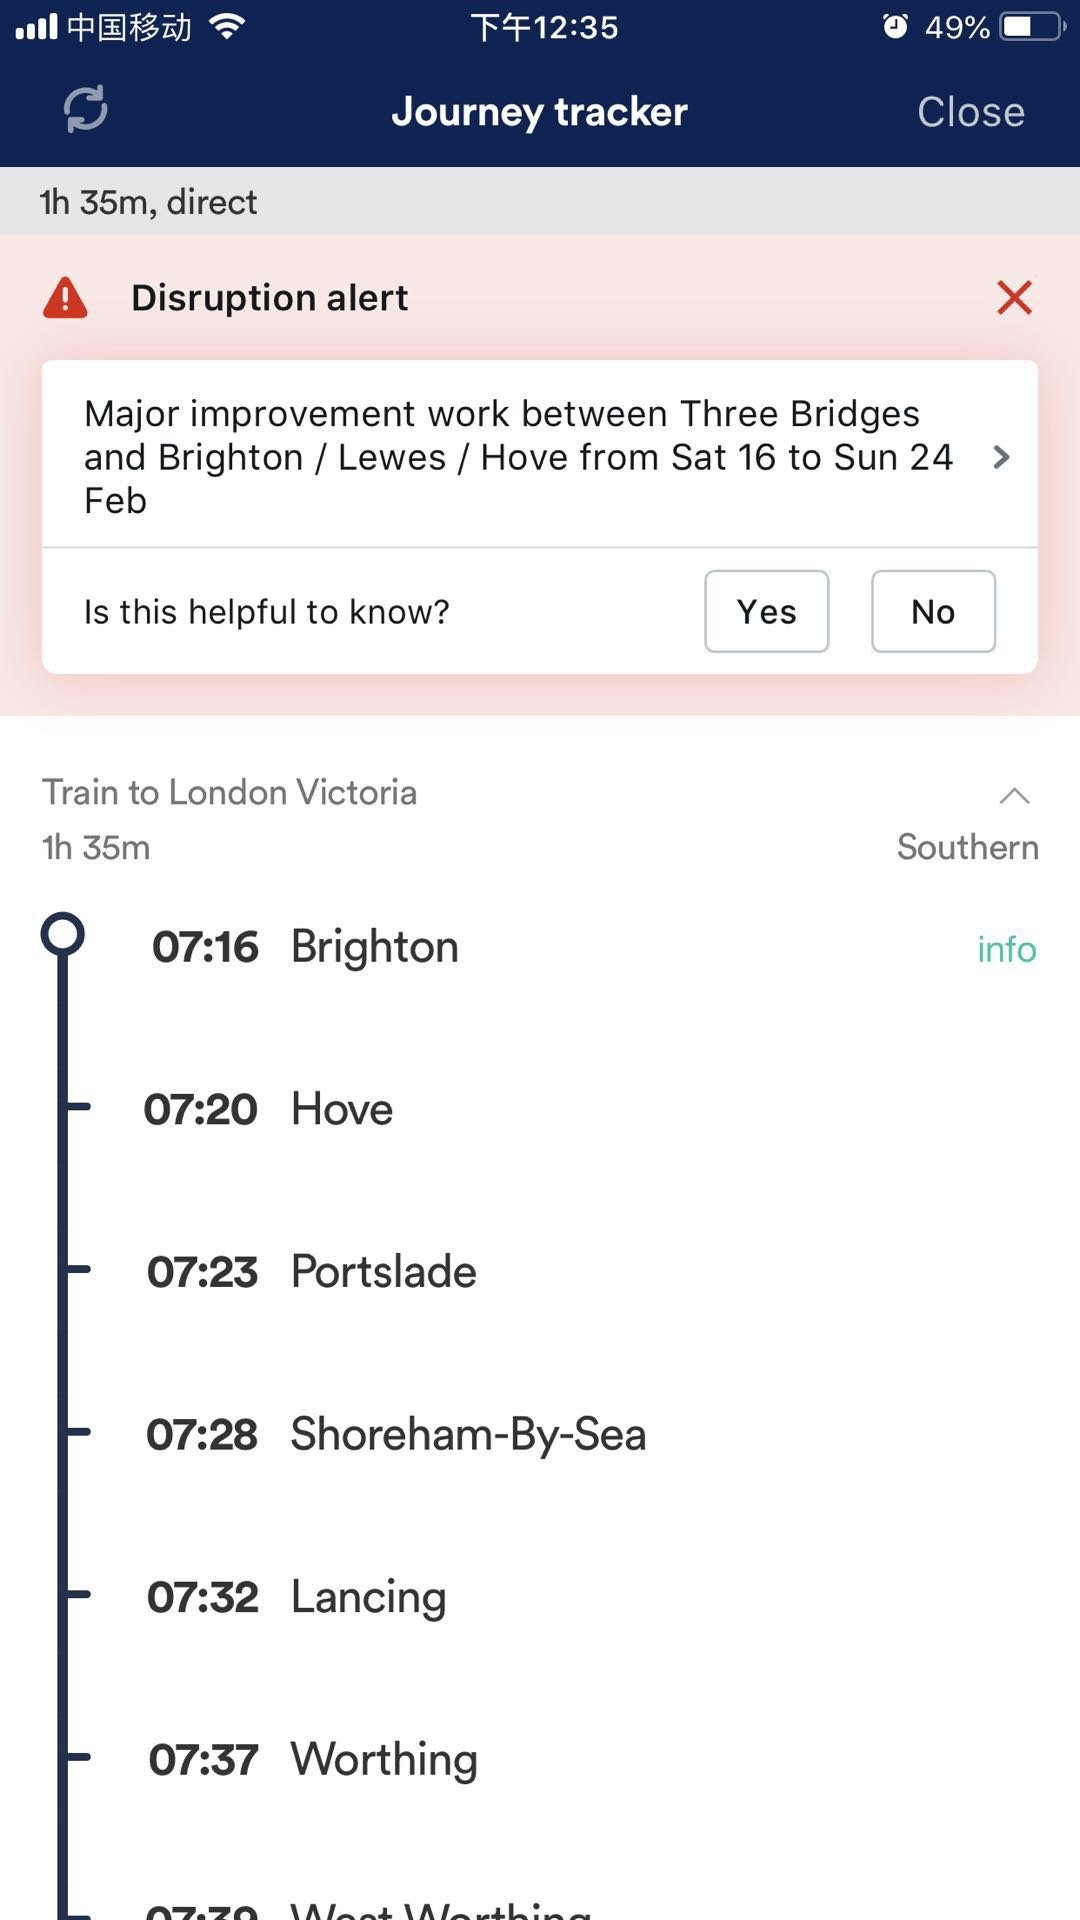
Task: Answer No to helpful question
Action: pos(933,612)
